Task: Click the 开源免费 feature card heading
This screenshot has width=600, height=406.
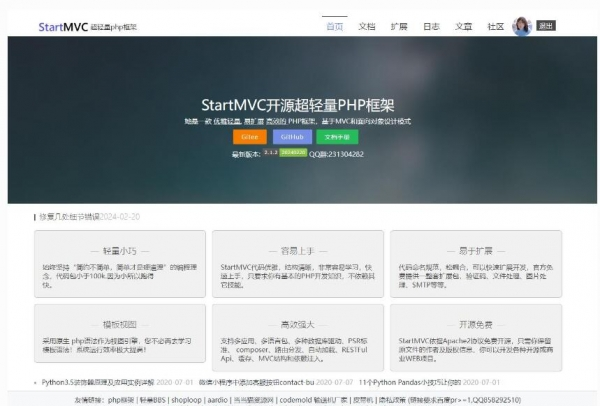Action: point(476,324)
